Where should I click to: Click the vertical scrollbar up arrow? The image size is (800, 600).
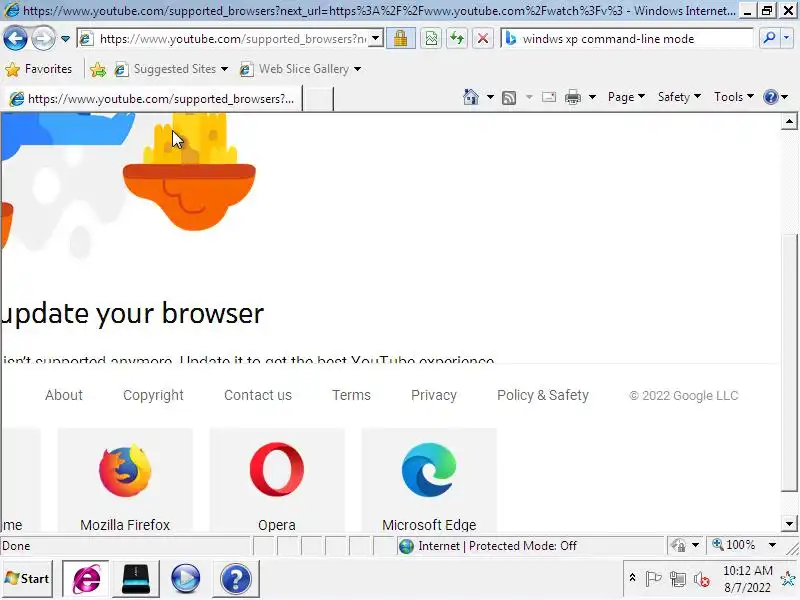click(x=789, y=121)
